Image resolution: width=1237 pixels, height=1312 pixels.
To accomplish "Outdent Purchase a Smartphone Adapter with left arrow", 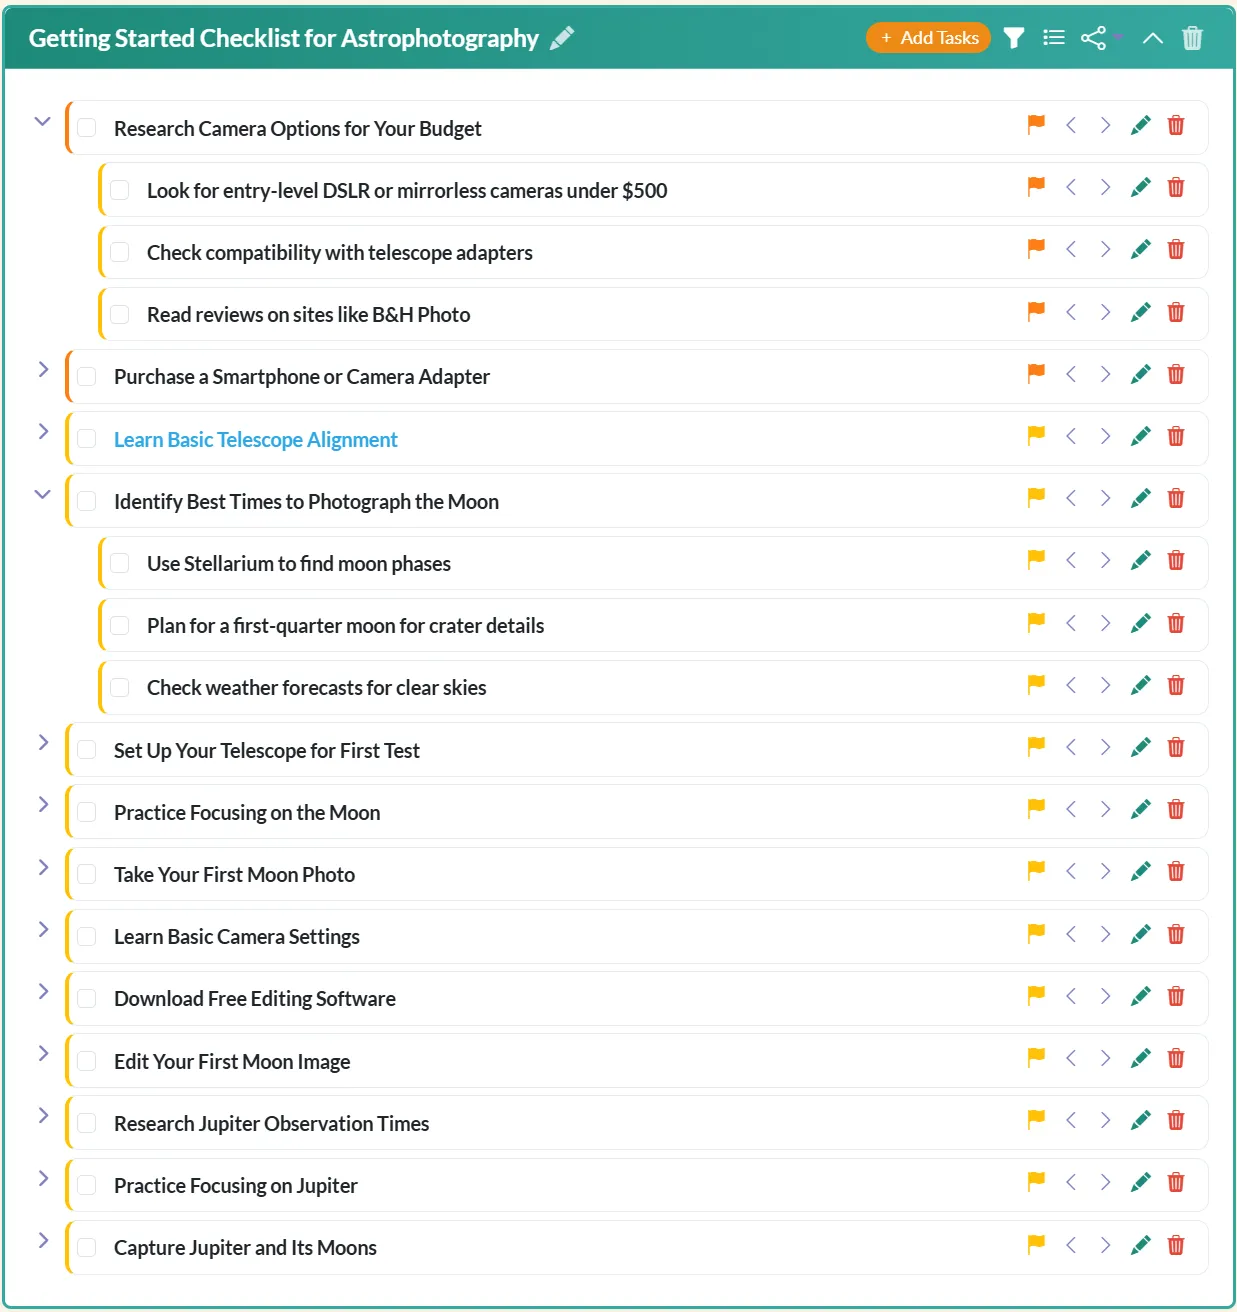I will coord(1070,375).
